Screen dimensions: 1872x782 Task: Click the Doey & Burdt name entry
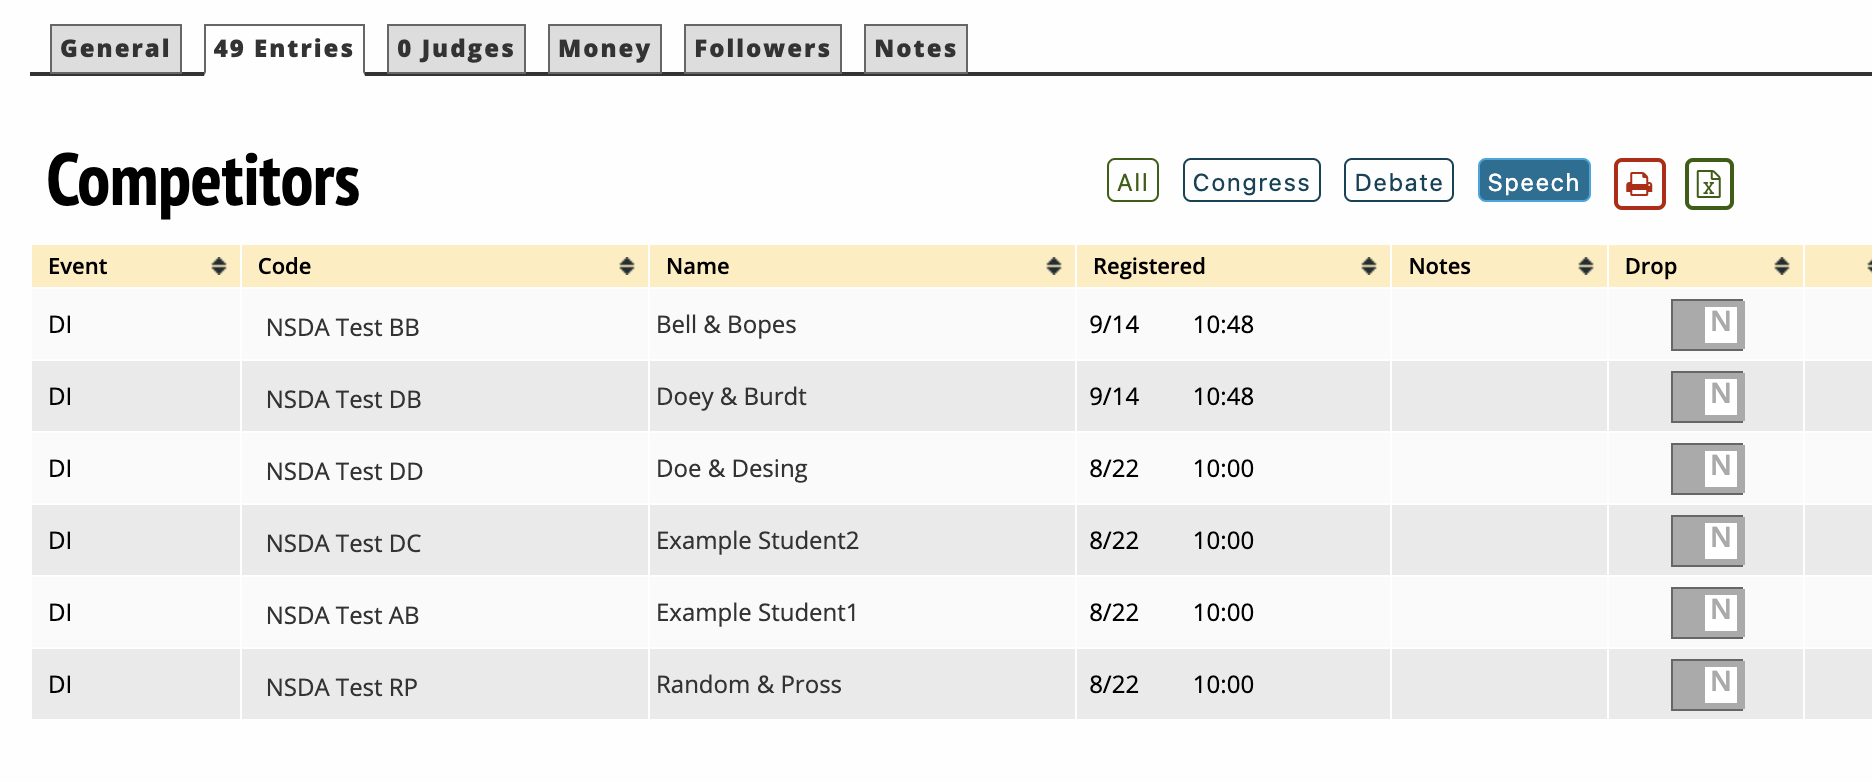pos(731,397)
